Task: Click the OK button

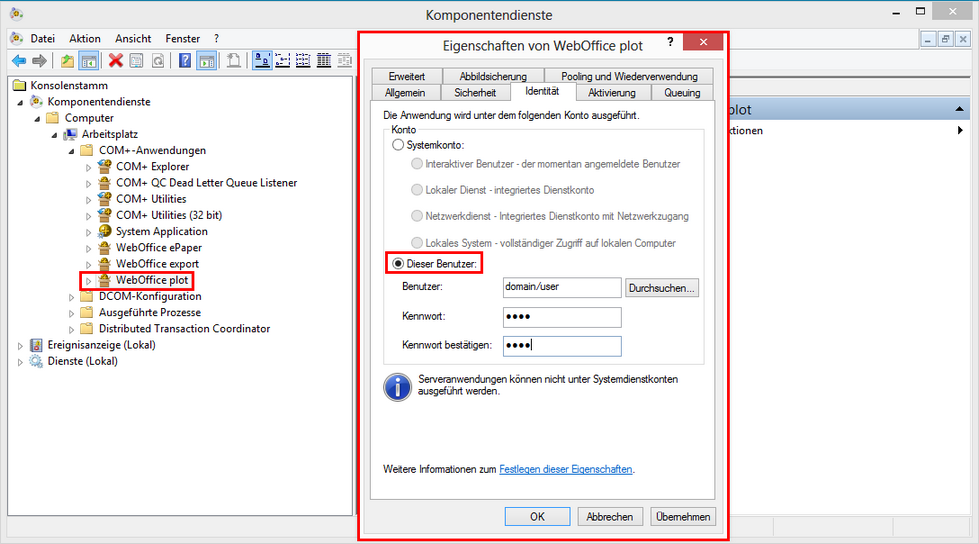Action: click(x=538, y=517)
